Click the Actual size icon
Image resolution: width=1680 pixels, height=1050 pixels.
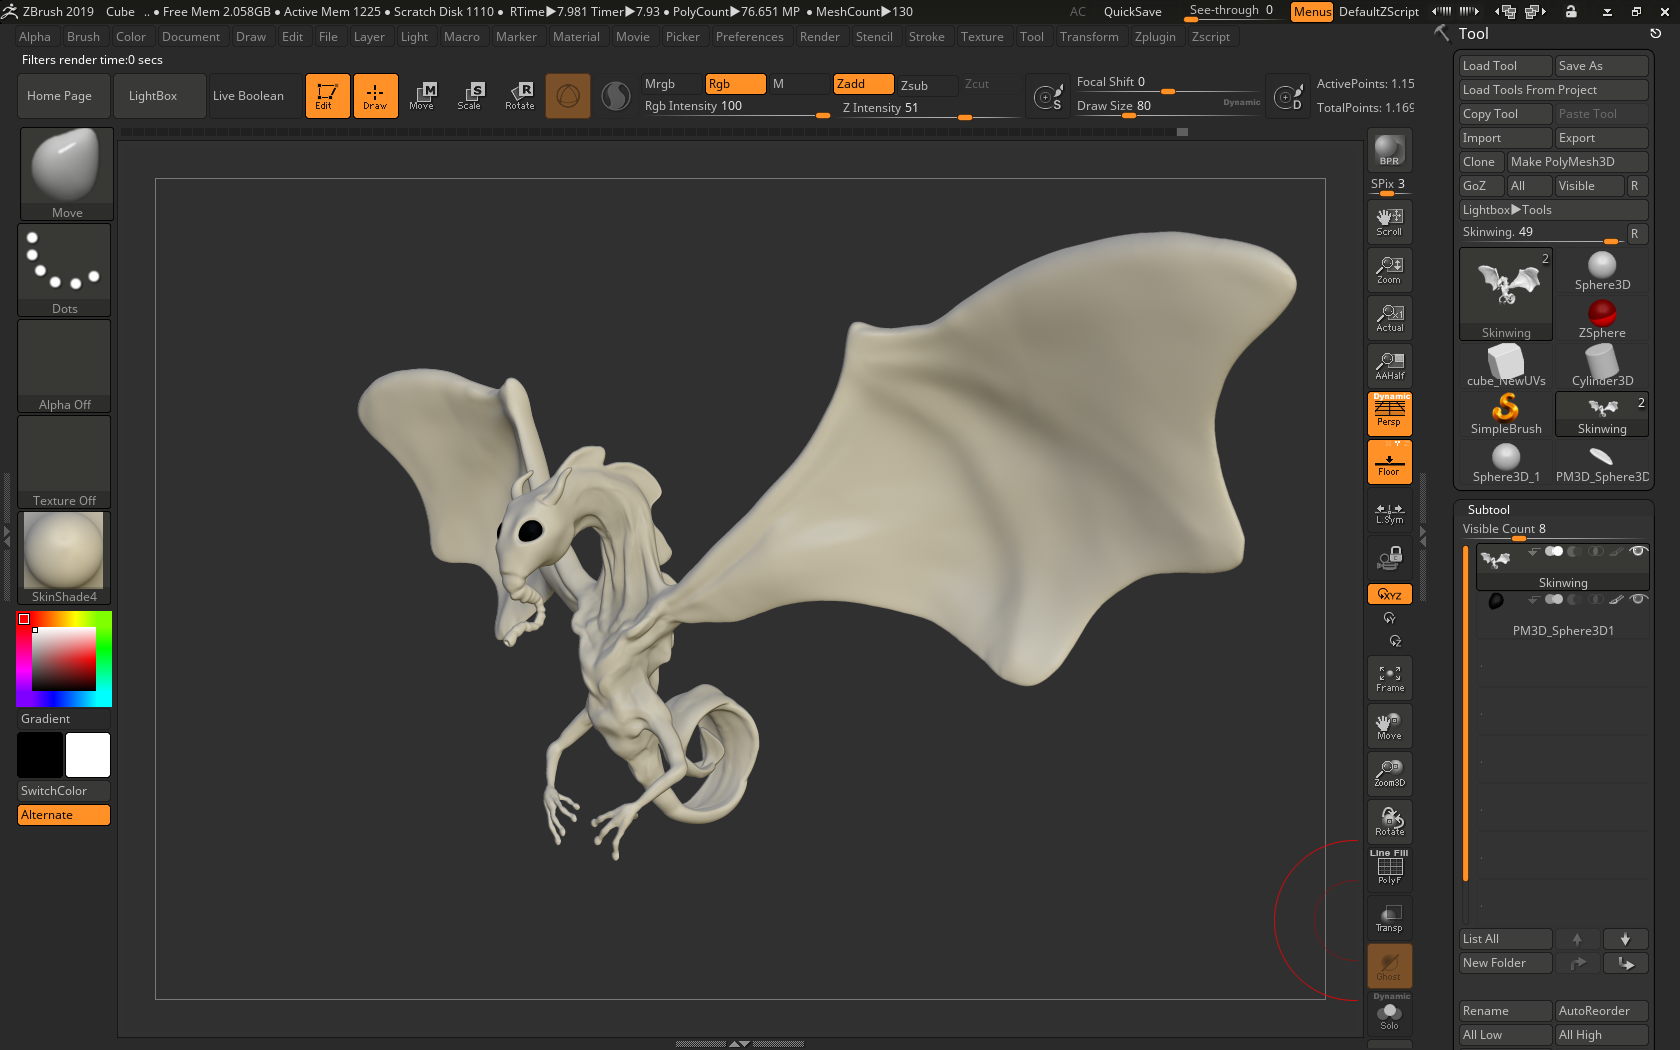click(x=1389, y=318)
